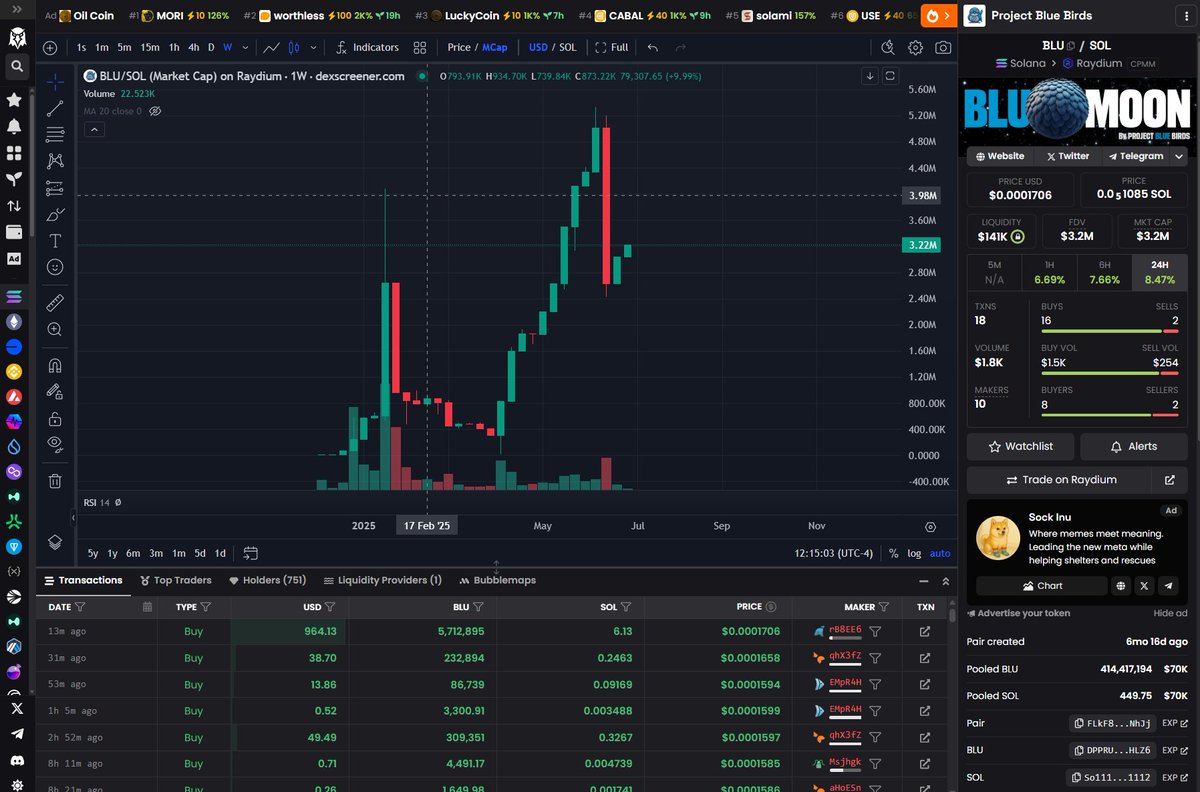Copy the BLU token name icon
Screen dimensions: 1200x792
pos(1070,45)
